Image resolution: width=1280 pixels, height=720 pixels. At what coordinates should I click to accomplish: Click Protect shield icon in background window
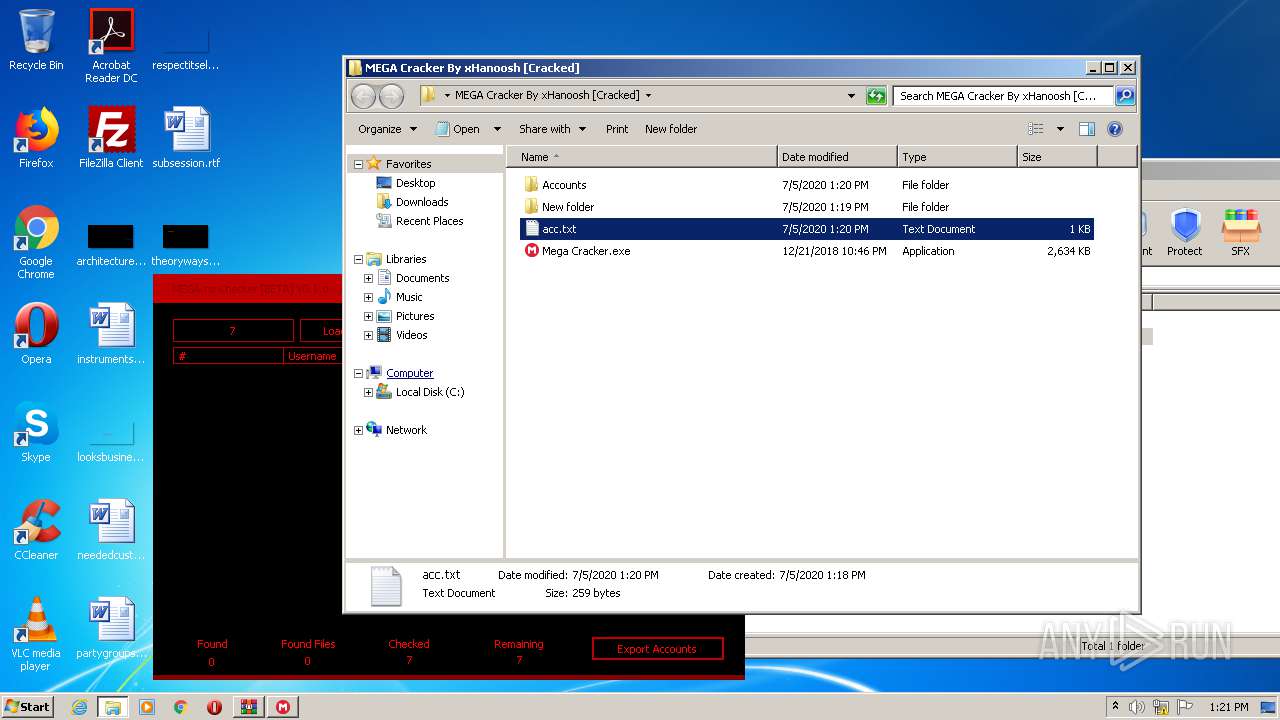tap(1185, 233)
